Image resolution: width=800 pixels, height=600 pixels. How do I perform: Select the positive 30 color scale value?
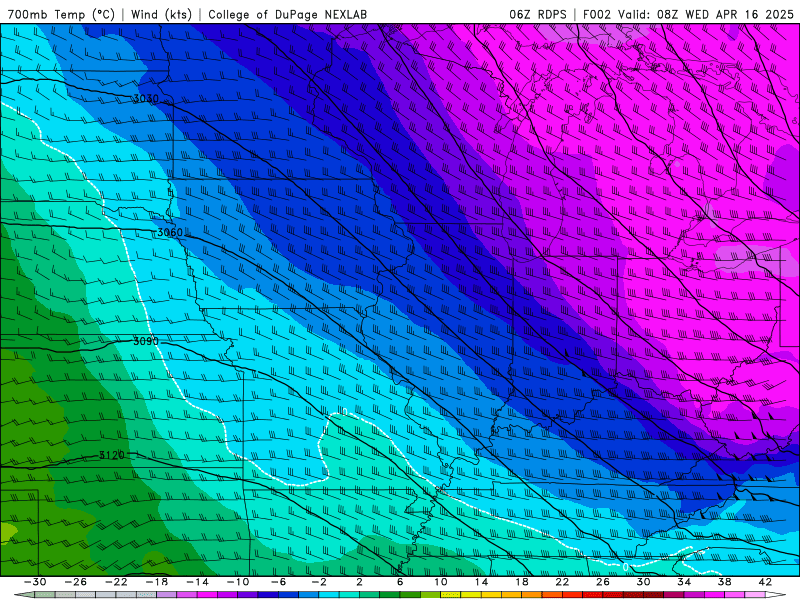(x=643, y=582)
